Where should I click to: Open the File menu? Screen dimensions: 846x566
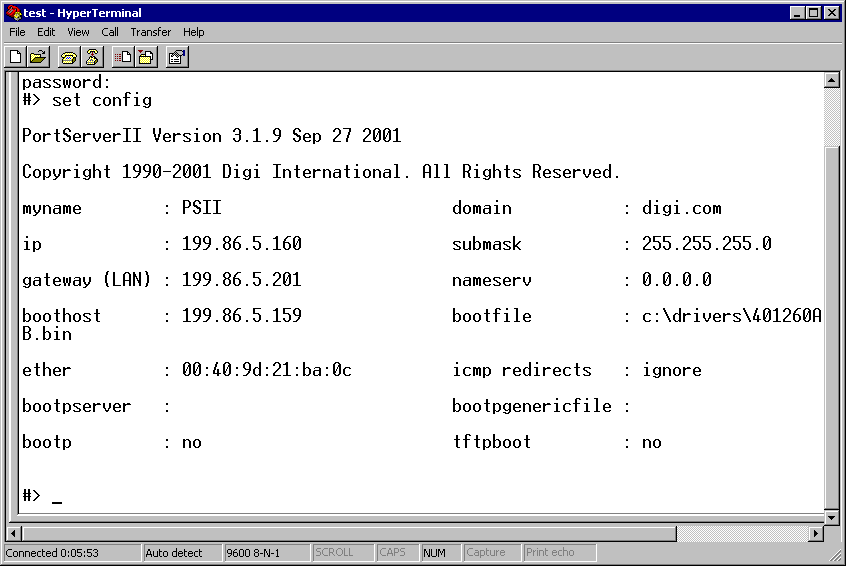17,32
